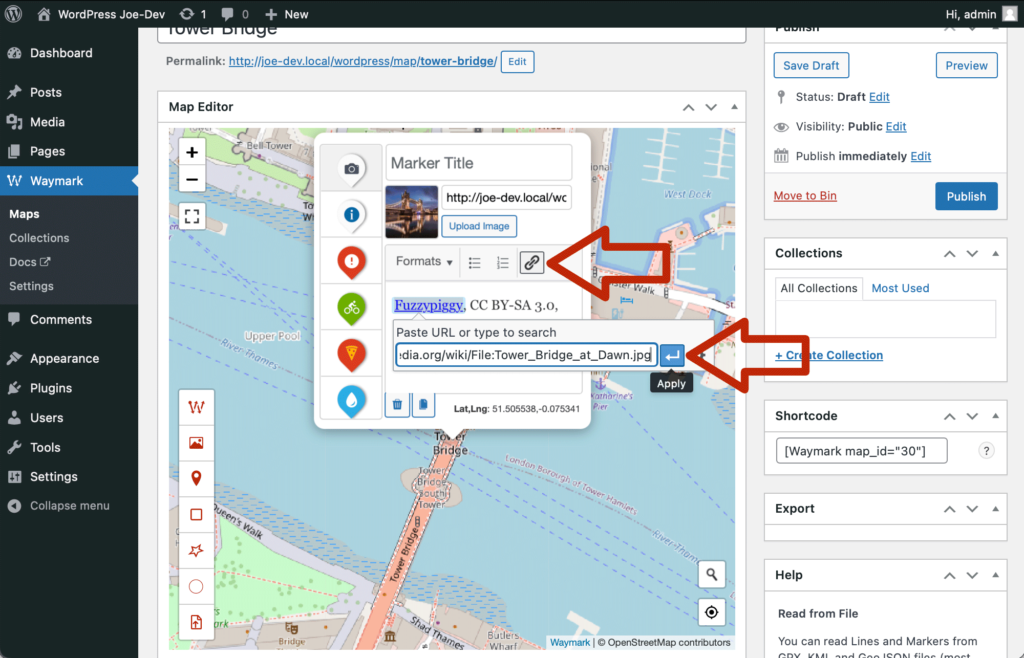This screenshot has height=658, width=1024.
Task: Open the Formats dropdown
Action: [423, 262]
